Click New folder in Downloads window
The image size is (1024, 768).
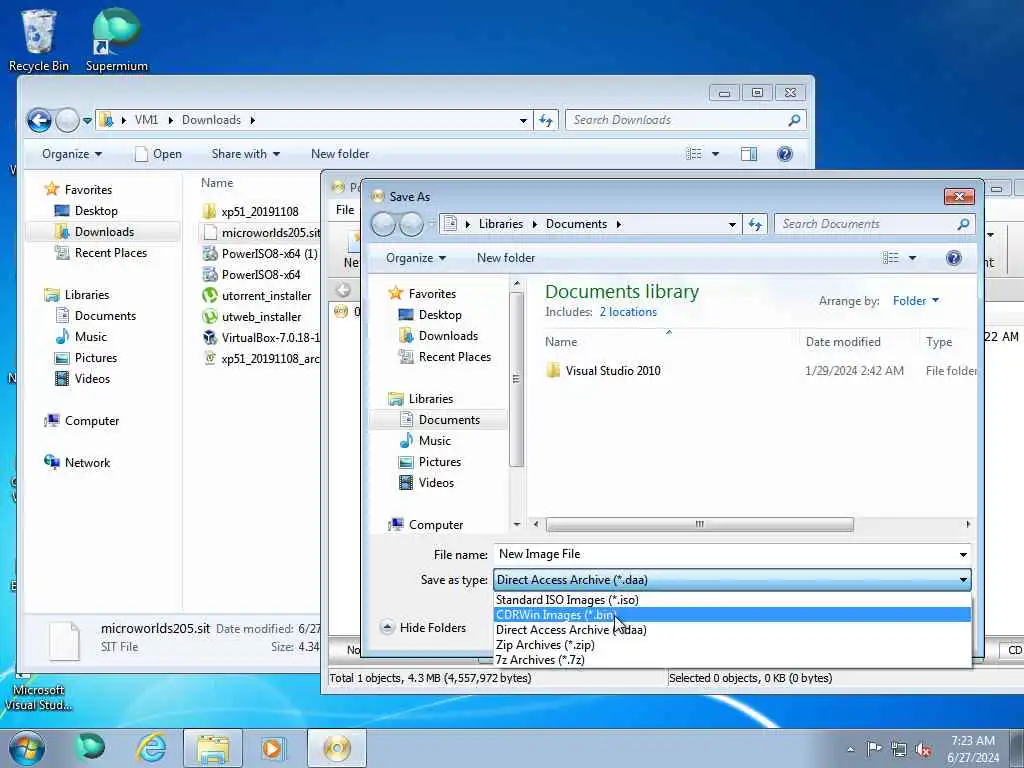(x=340, y=154)
